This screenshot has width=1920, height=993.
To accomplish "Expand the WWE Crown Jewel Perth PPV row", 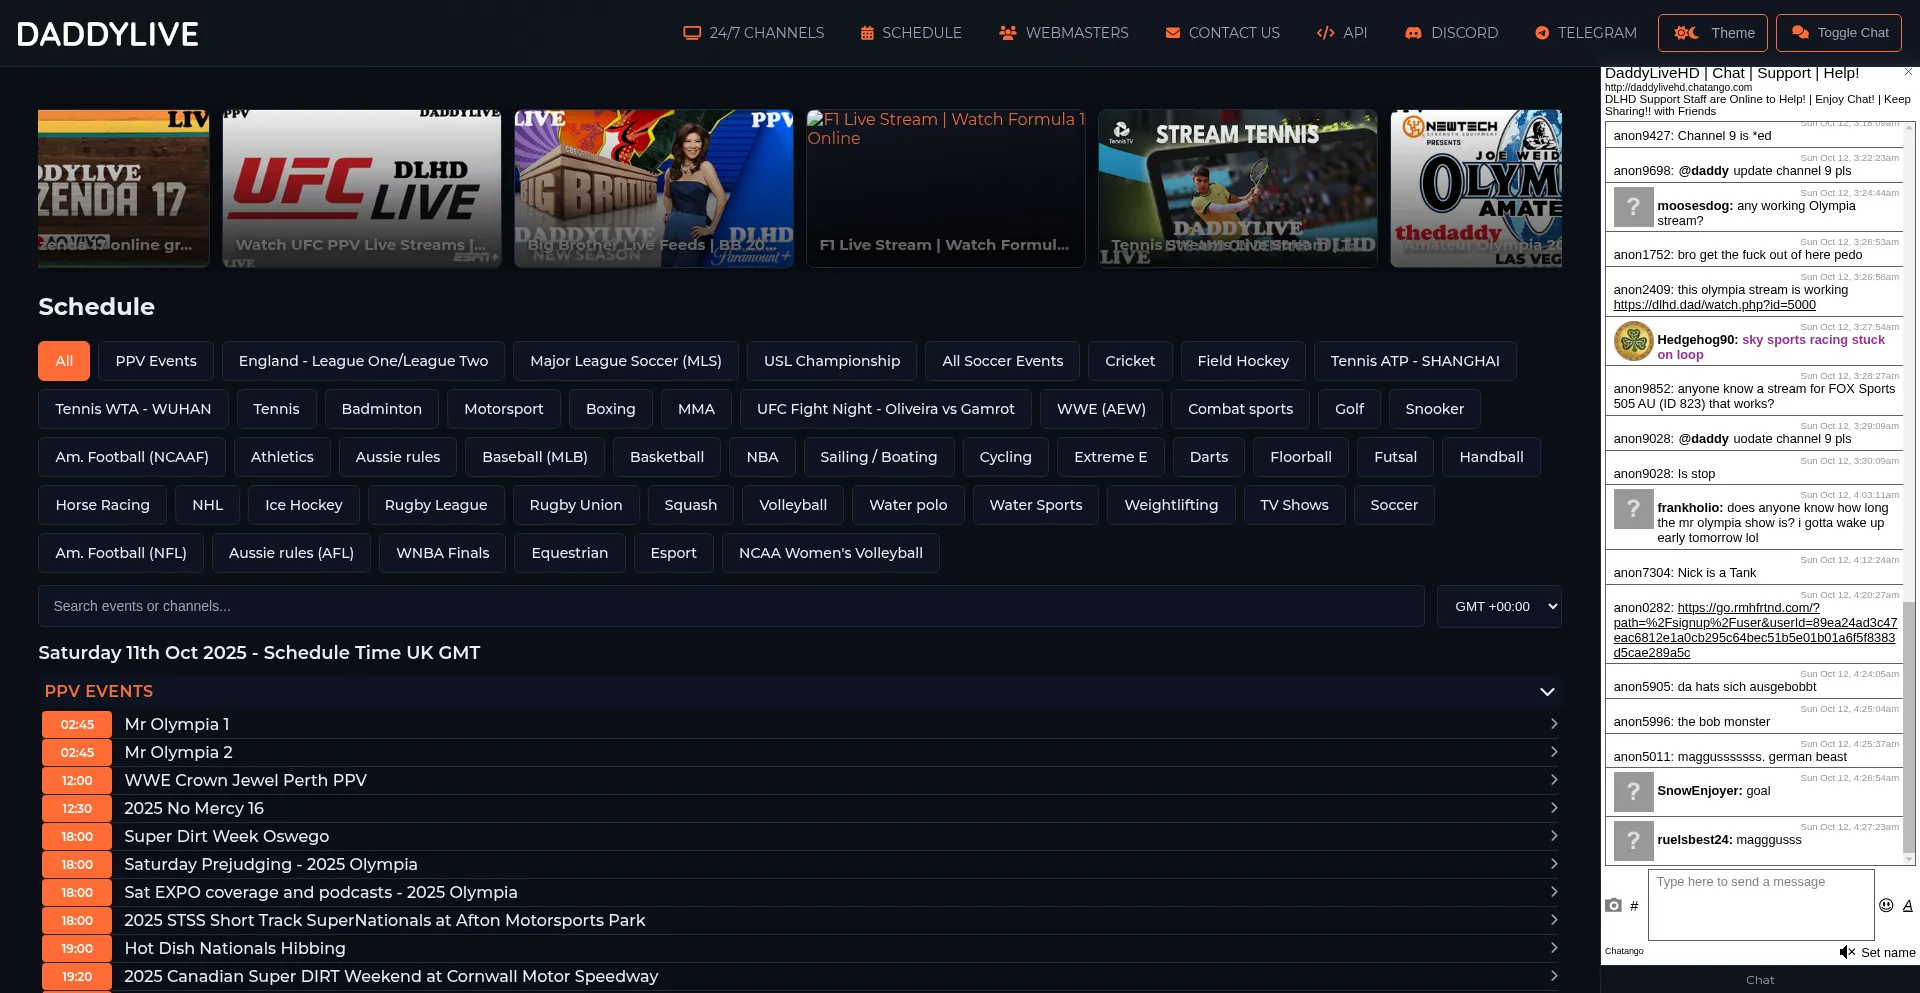I will pyautogui.click(x=1553, y=780).
